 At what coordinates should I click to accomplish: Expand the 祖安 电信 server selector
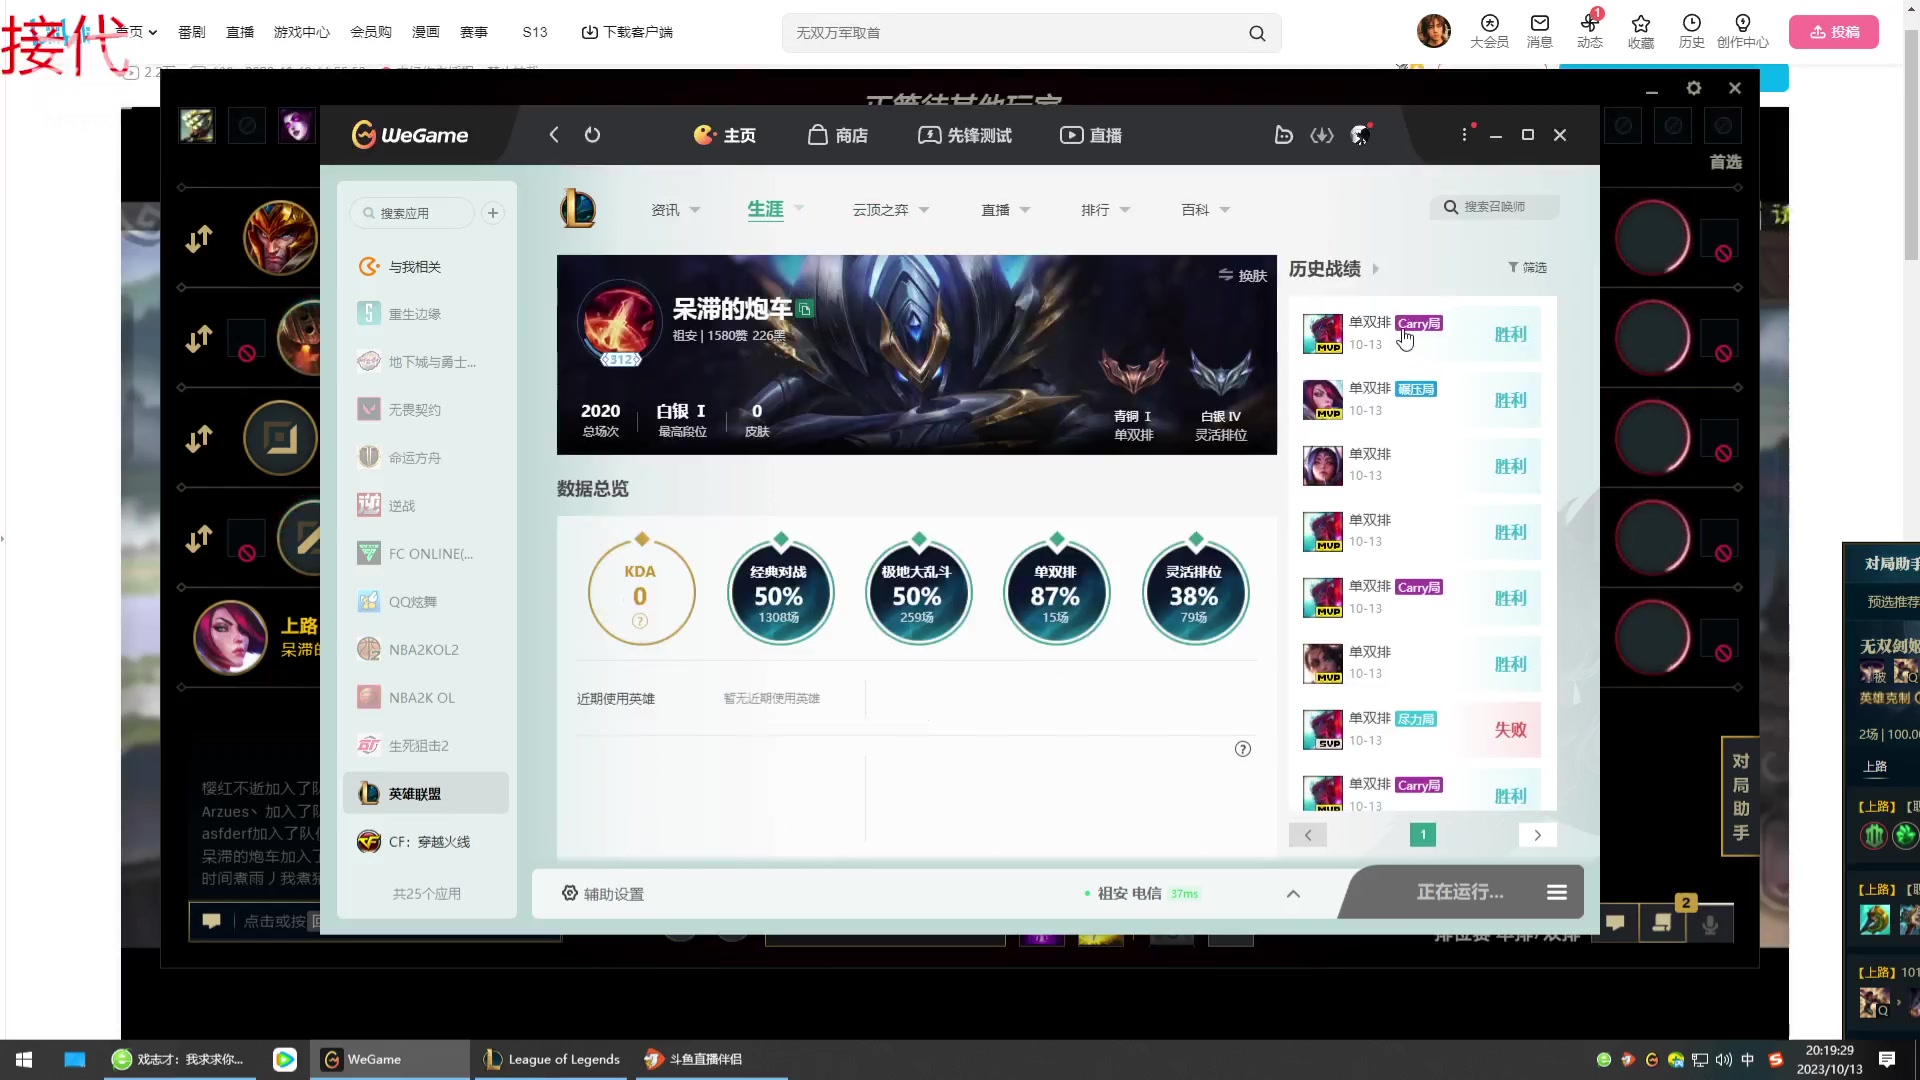coord(1293,894)
